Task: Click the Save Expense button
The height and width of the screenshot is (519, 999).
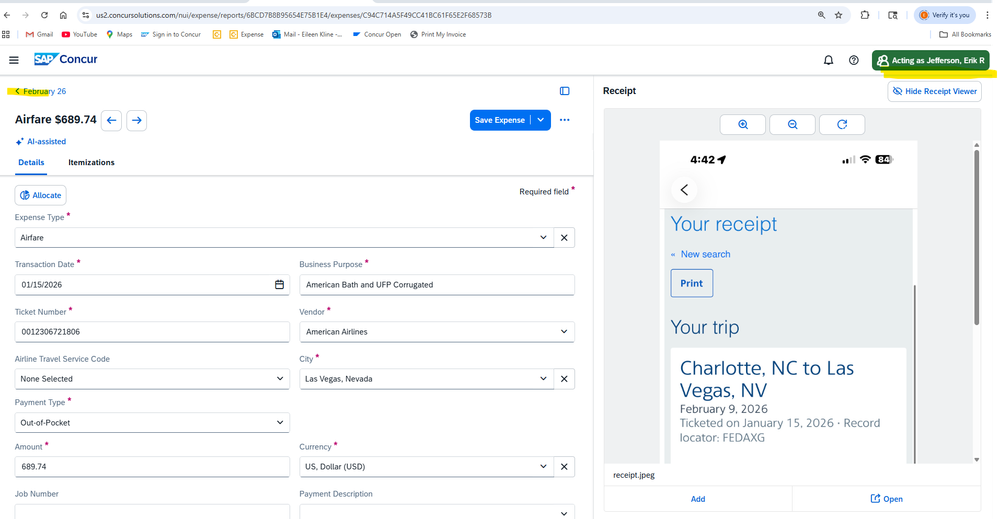Action: pos(500,120)
